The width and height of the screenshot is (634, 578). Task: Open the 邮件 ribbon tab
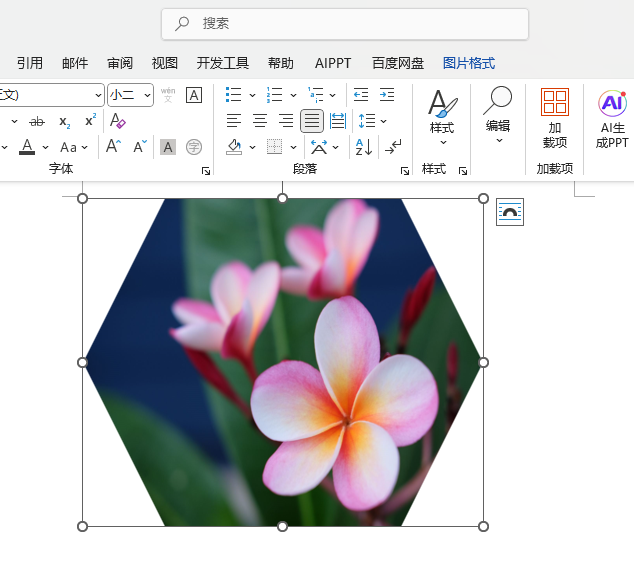point(75,63)
